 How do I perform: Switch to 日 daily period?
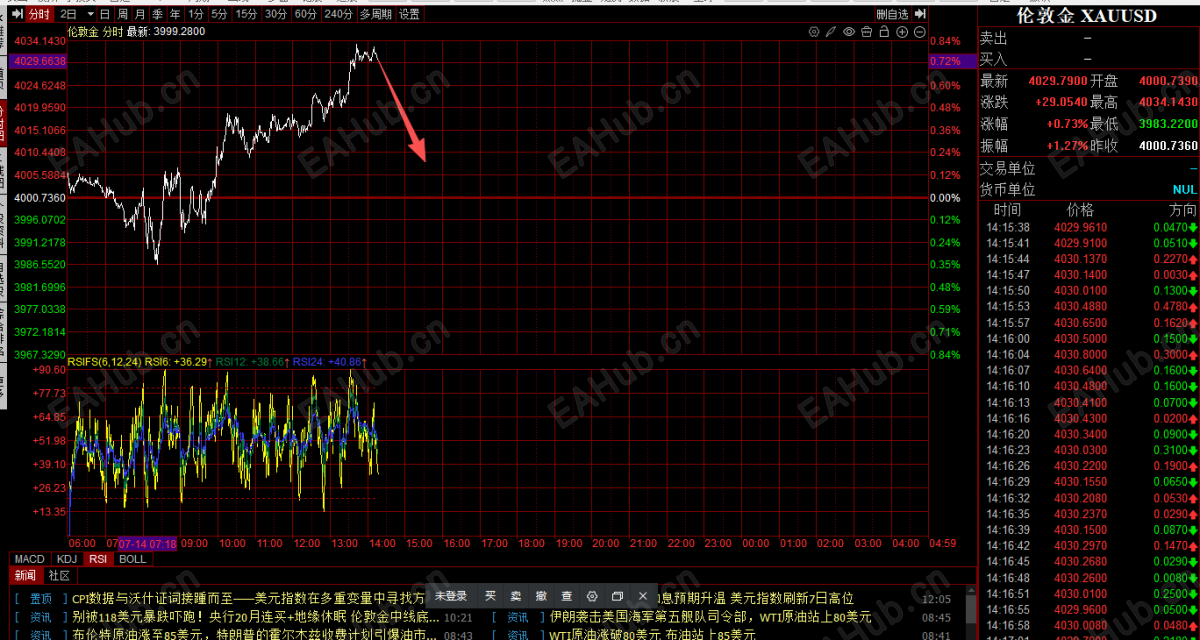point(106,14)
